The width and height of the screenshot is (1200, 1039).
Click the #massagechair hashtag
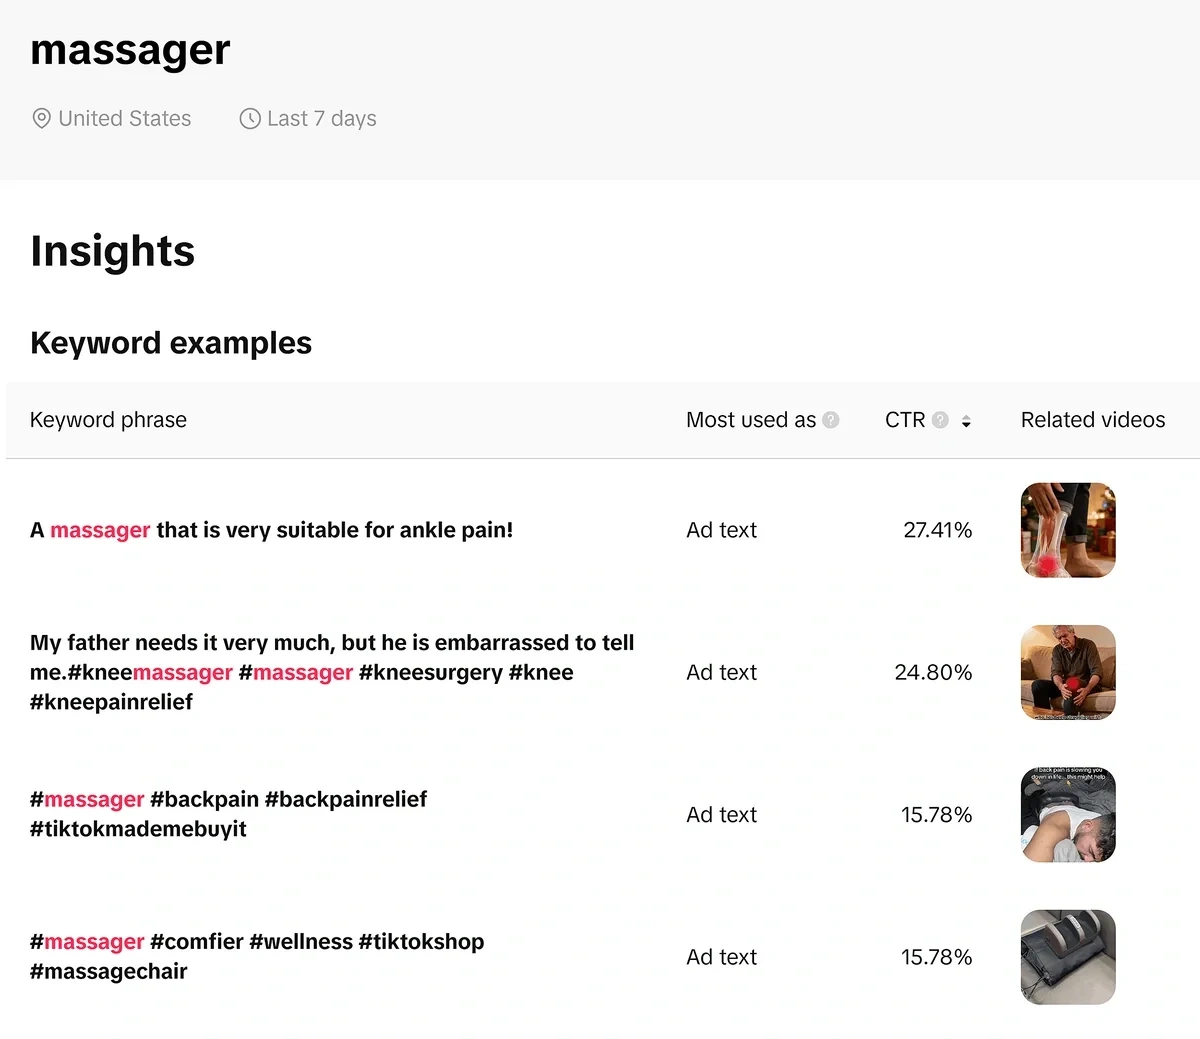pyautogui.click(x=108, y=970)
